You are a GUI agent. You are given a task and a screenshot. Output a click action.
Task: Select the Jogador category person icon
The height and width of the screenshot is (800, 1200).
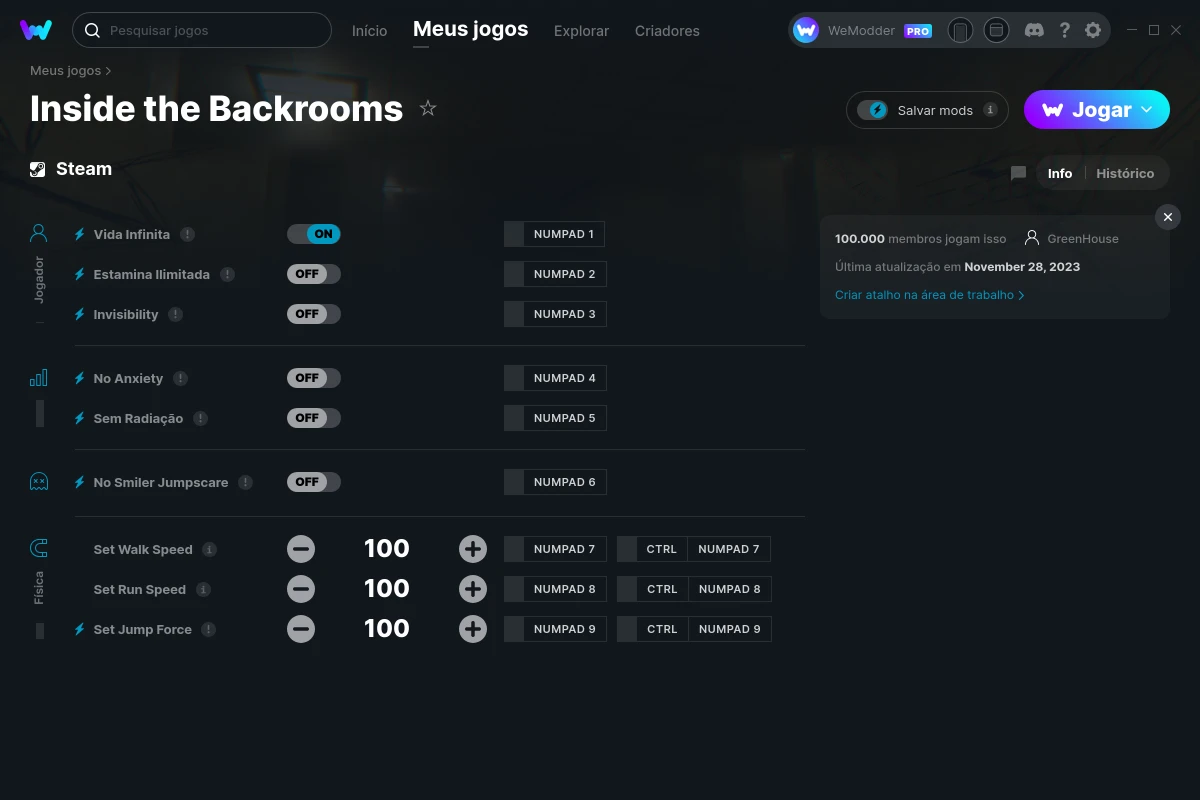[x=39, y=233]
